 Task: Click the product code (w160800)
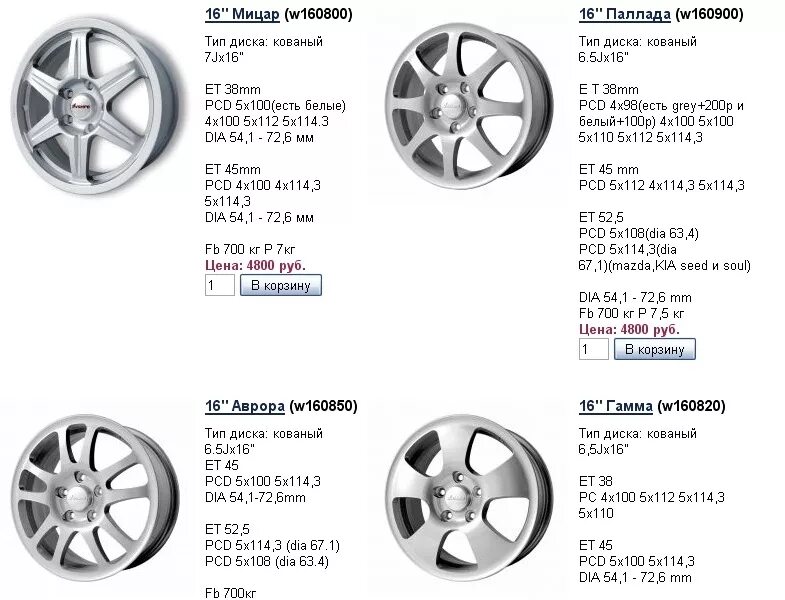point(318,14)
